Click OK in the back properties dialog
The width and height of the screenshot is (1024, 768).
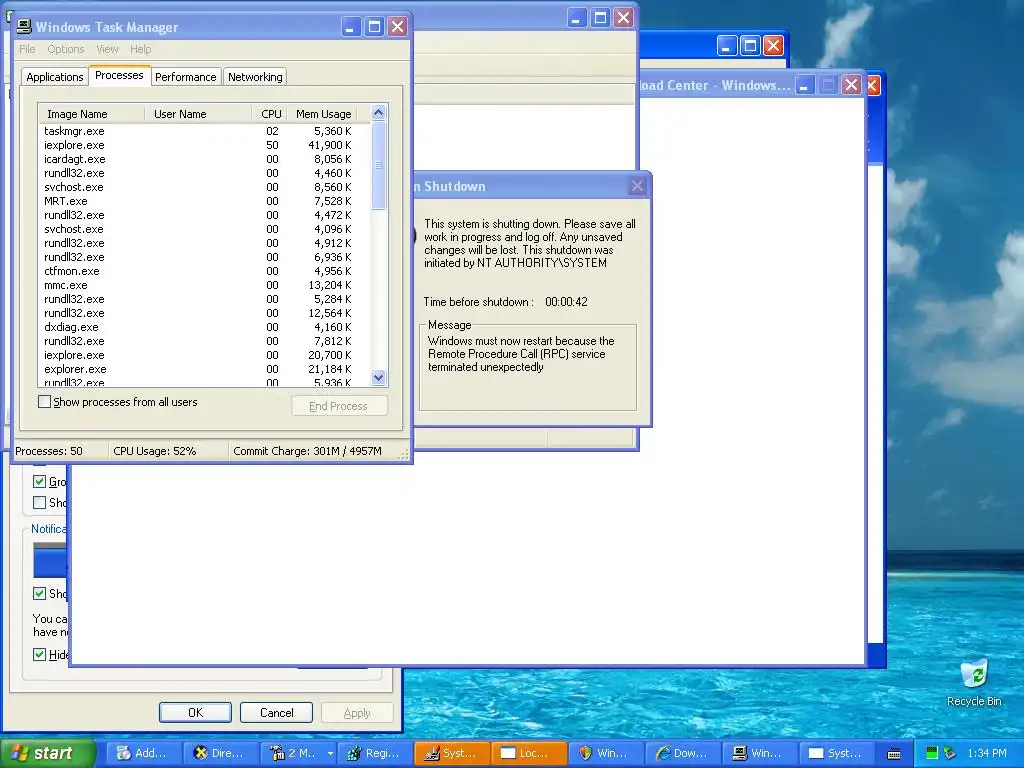(x=195, y=712)
